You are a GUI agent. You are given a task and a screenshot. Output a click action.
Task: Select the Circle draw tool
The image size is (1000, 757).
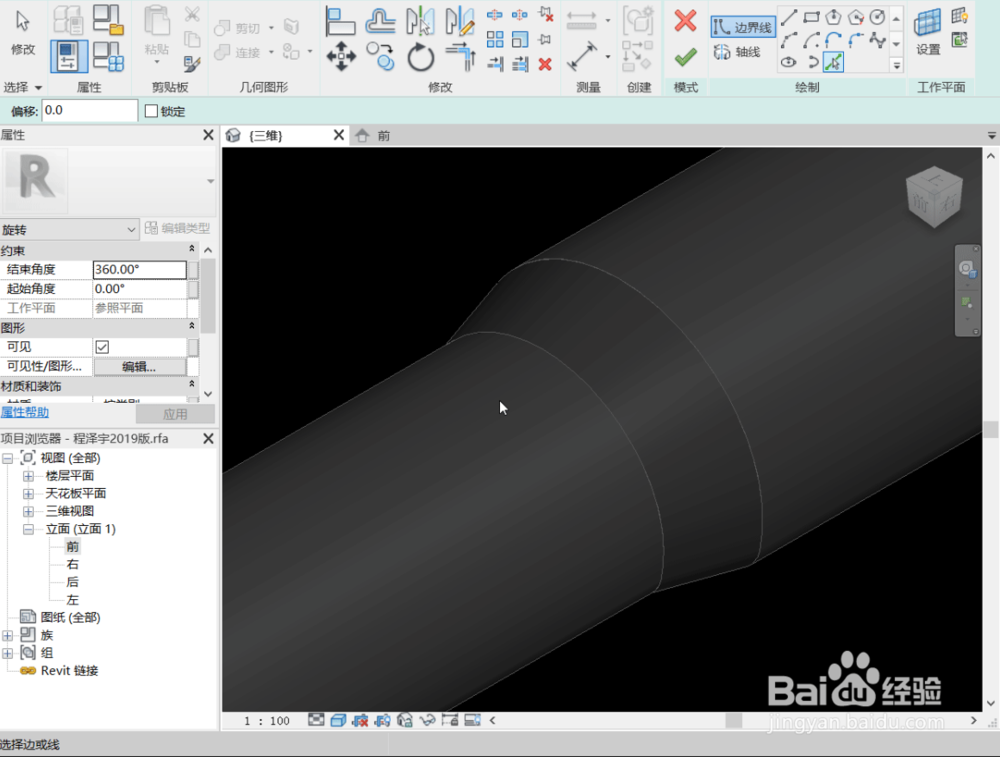tap(878, 17)
